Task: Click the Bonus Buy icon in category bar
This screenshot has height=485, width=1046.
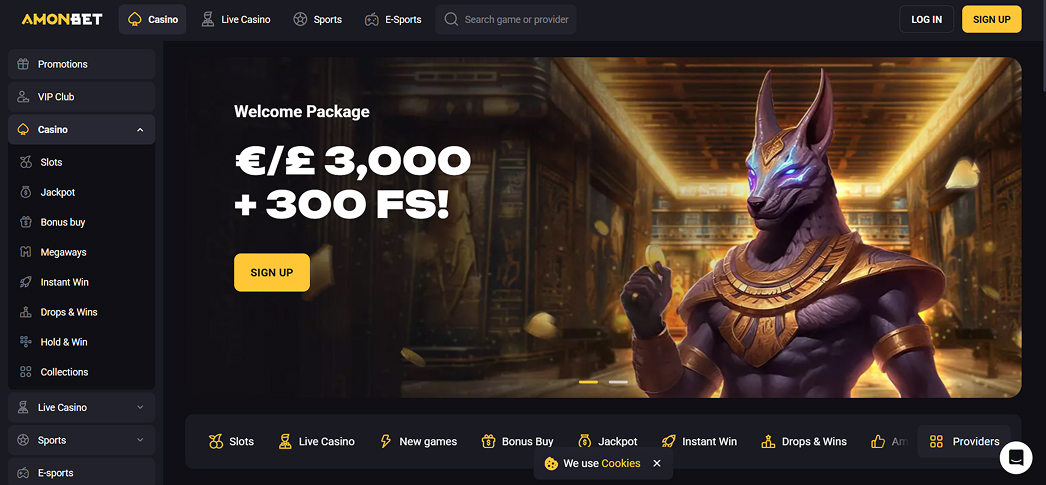Action: pos(488,442)
